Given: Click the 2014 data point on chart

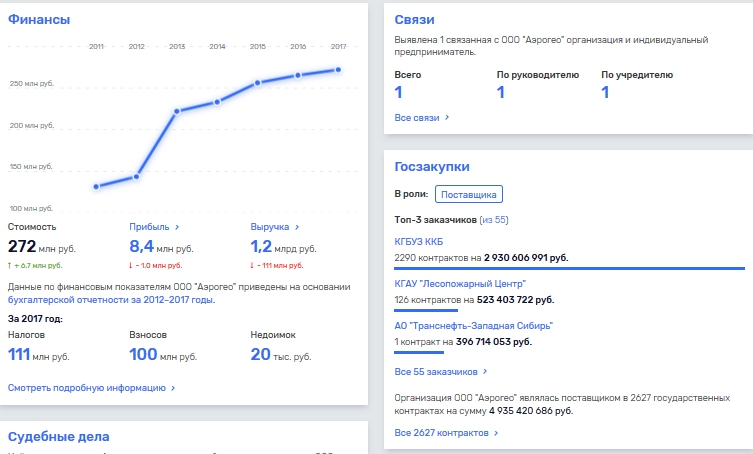Looking at the screenshot, I should (217, 102).
